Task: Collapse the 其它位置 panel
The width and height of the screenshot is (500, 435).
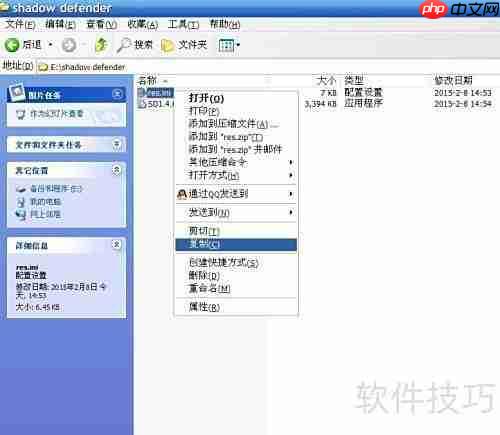Action: 117,170
